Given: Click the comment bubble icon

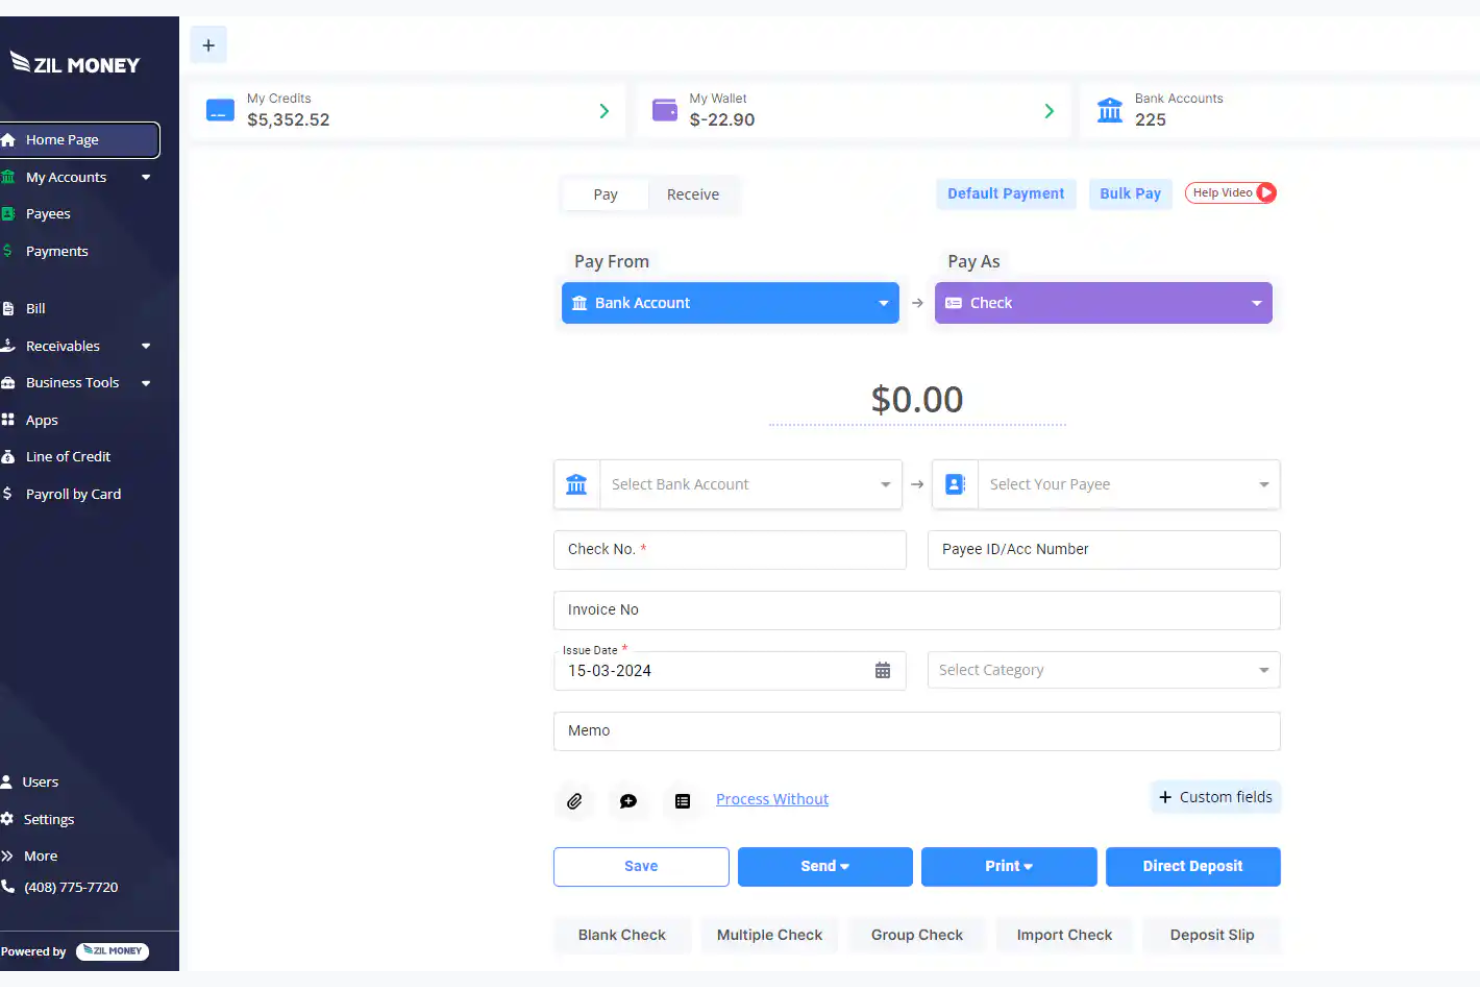Looking at the screenshot, I should click(x=628, y=801).
